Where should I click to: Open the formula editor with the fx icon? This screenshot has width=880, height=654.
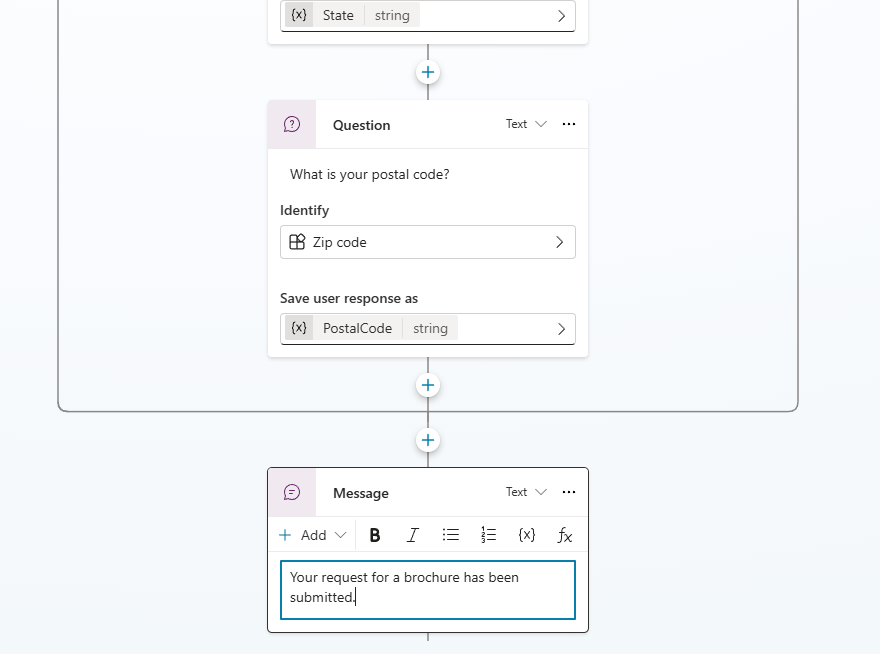click(x=564, y=535)
